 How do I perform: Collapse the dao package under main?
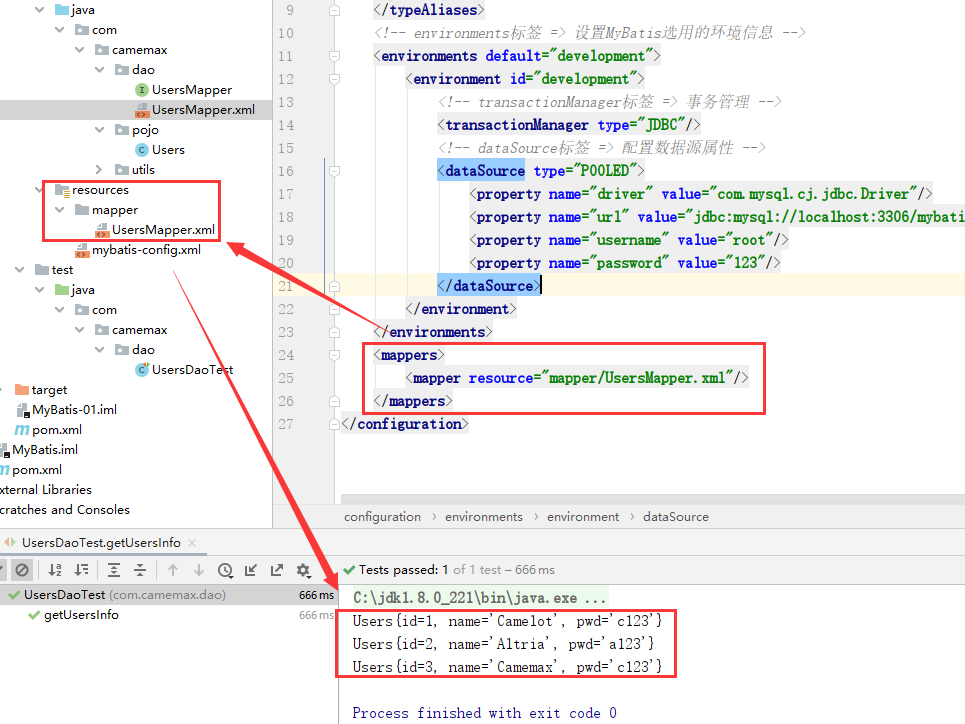[100, 70]
